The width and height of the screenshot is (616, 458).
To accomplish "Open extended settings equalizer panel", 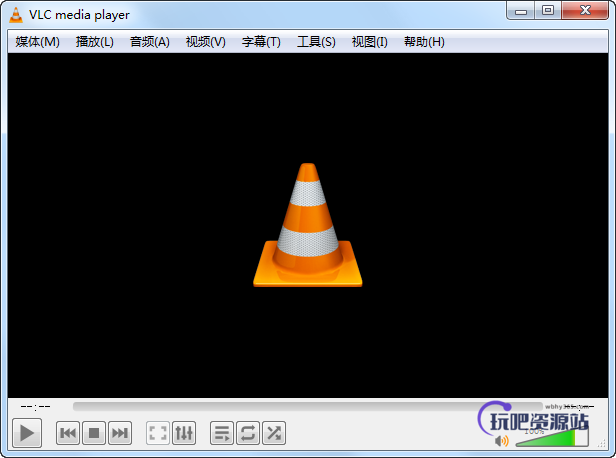I will [x=184, y=433].
